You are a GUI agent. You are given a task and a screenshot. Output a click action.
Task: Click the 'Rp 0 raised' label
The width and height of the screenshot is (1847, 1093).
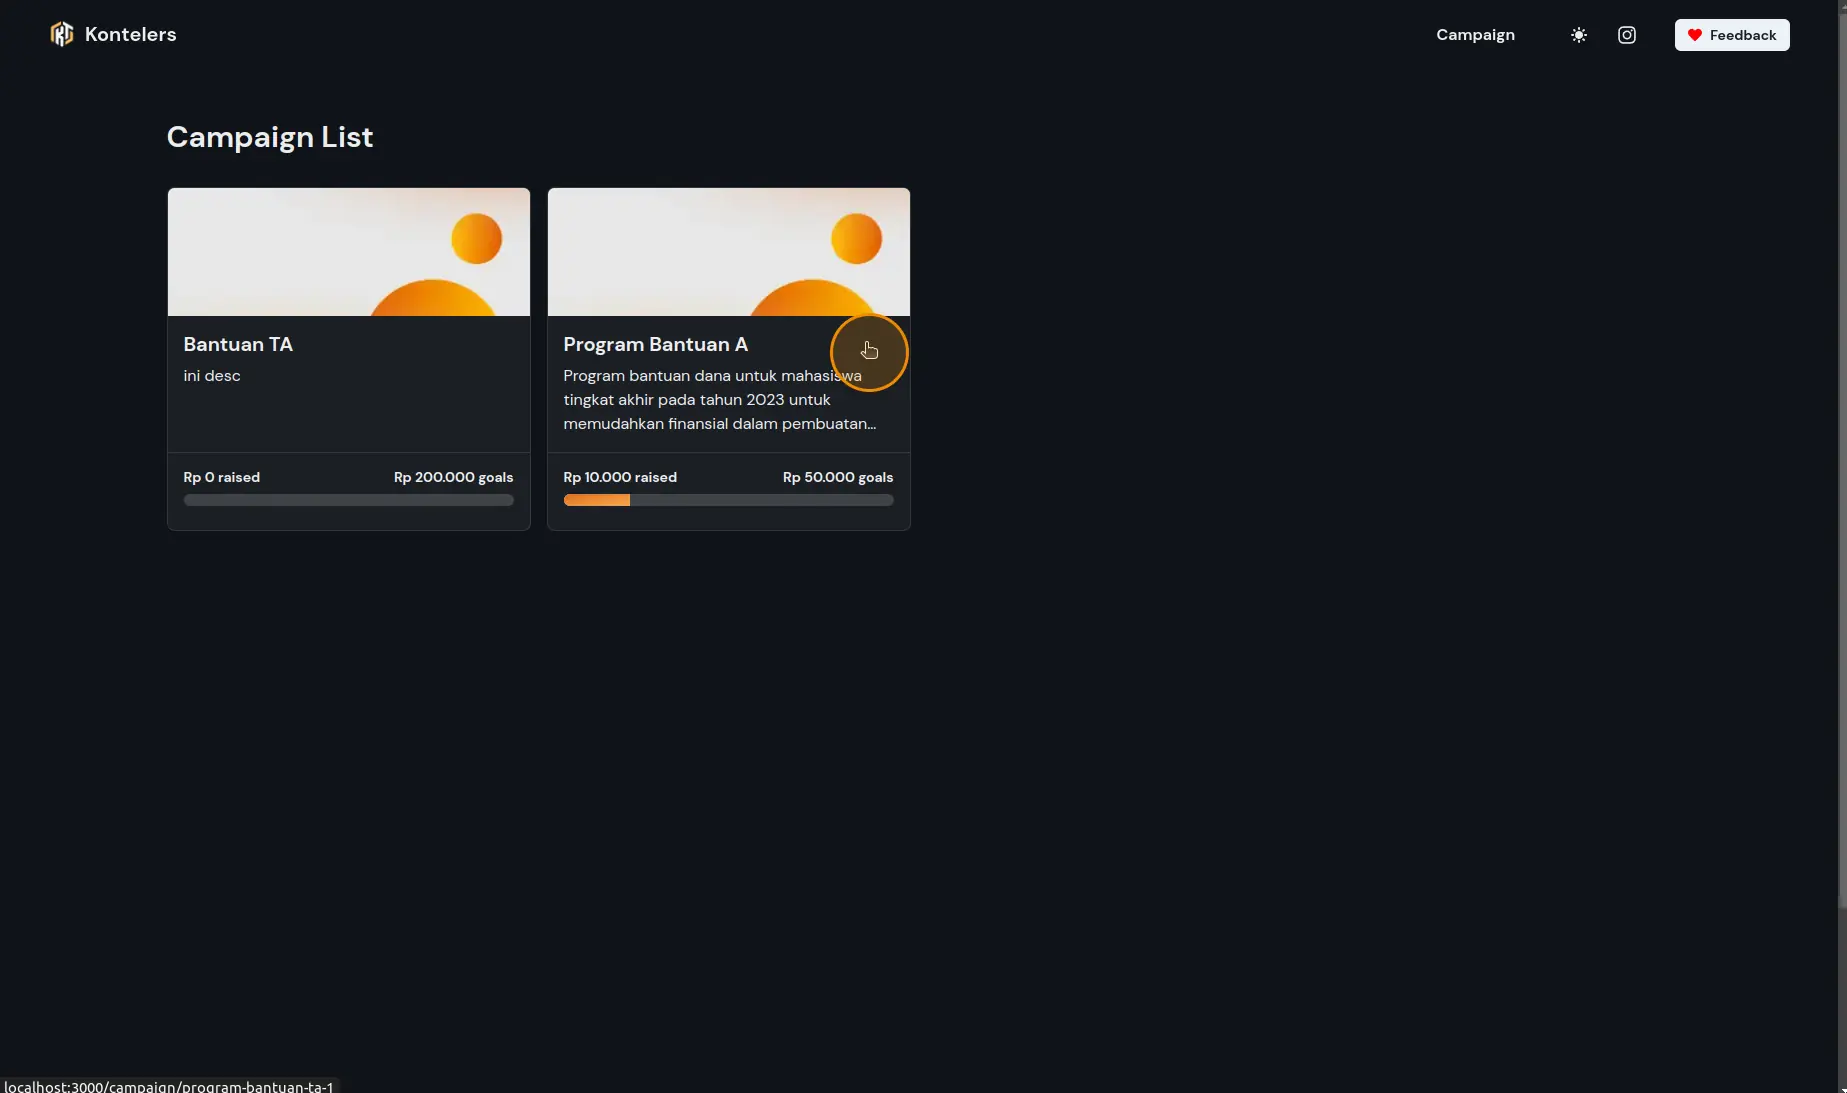click(x=222, y=477)
